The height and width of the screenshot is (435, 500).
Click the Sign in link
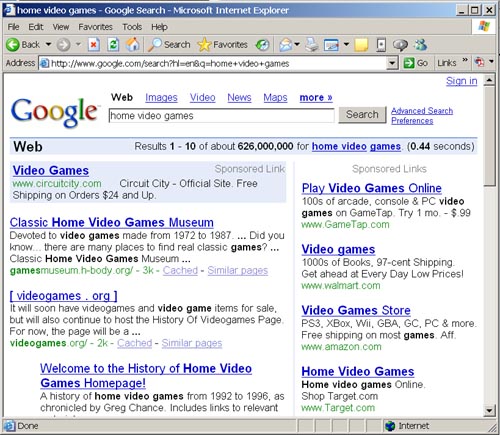(x=462, y=81)
